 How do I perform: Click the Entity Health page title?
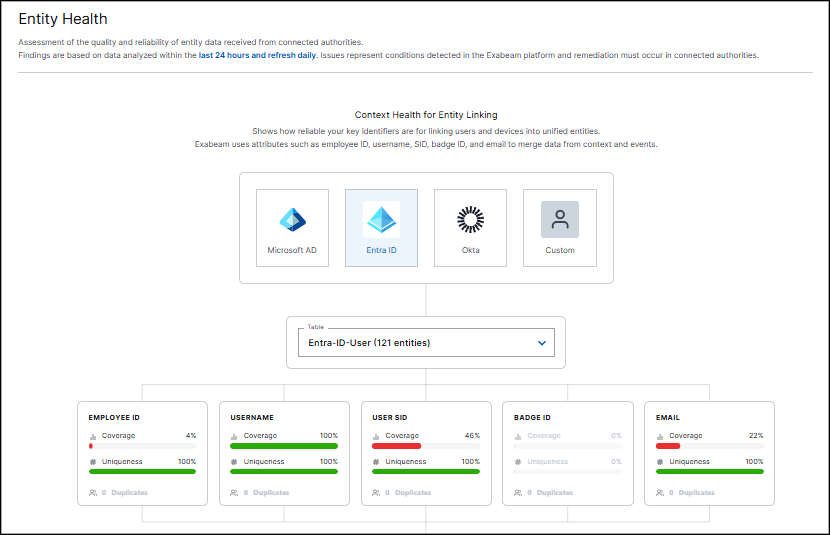63,19
